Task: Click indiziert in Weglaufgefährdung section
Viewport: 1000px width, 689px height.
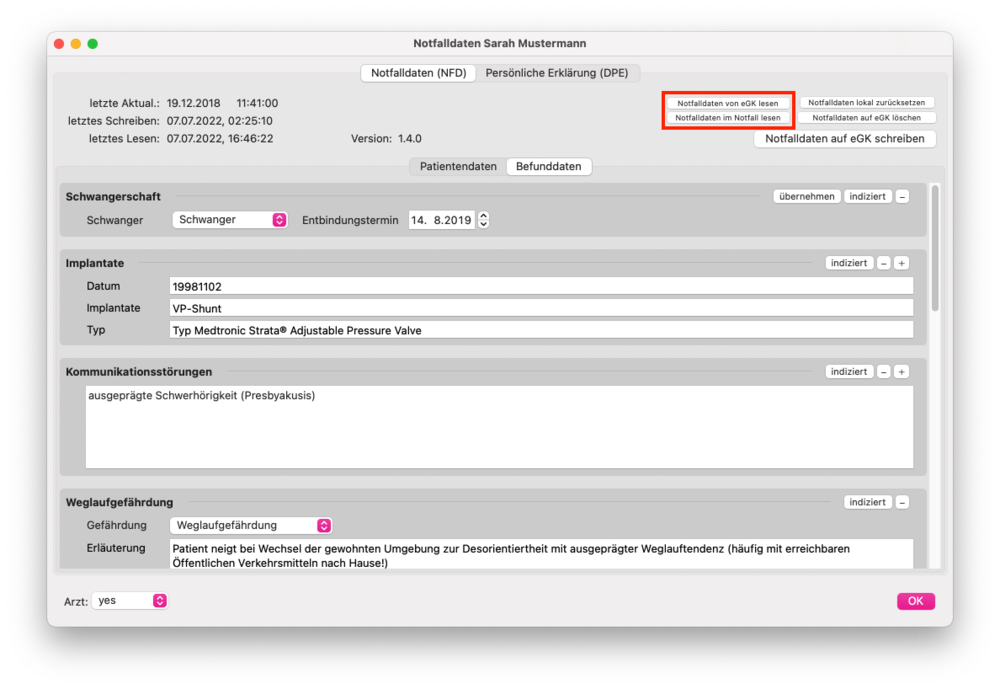Action: click(867, 502)
